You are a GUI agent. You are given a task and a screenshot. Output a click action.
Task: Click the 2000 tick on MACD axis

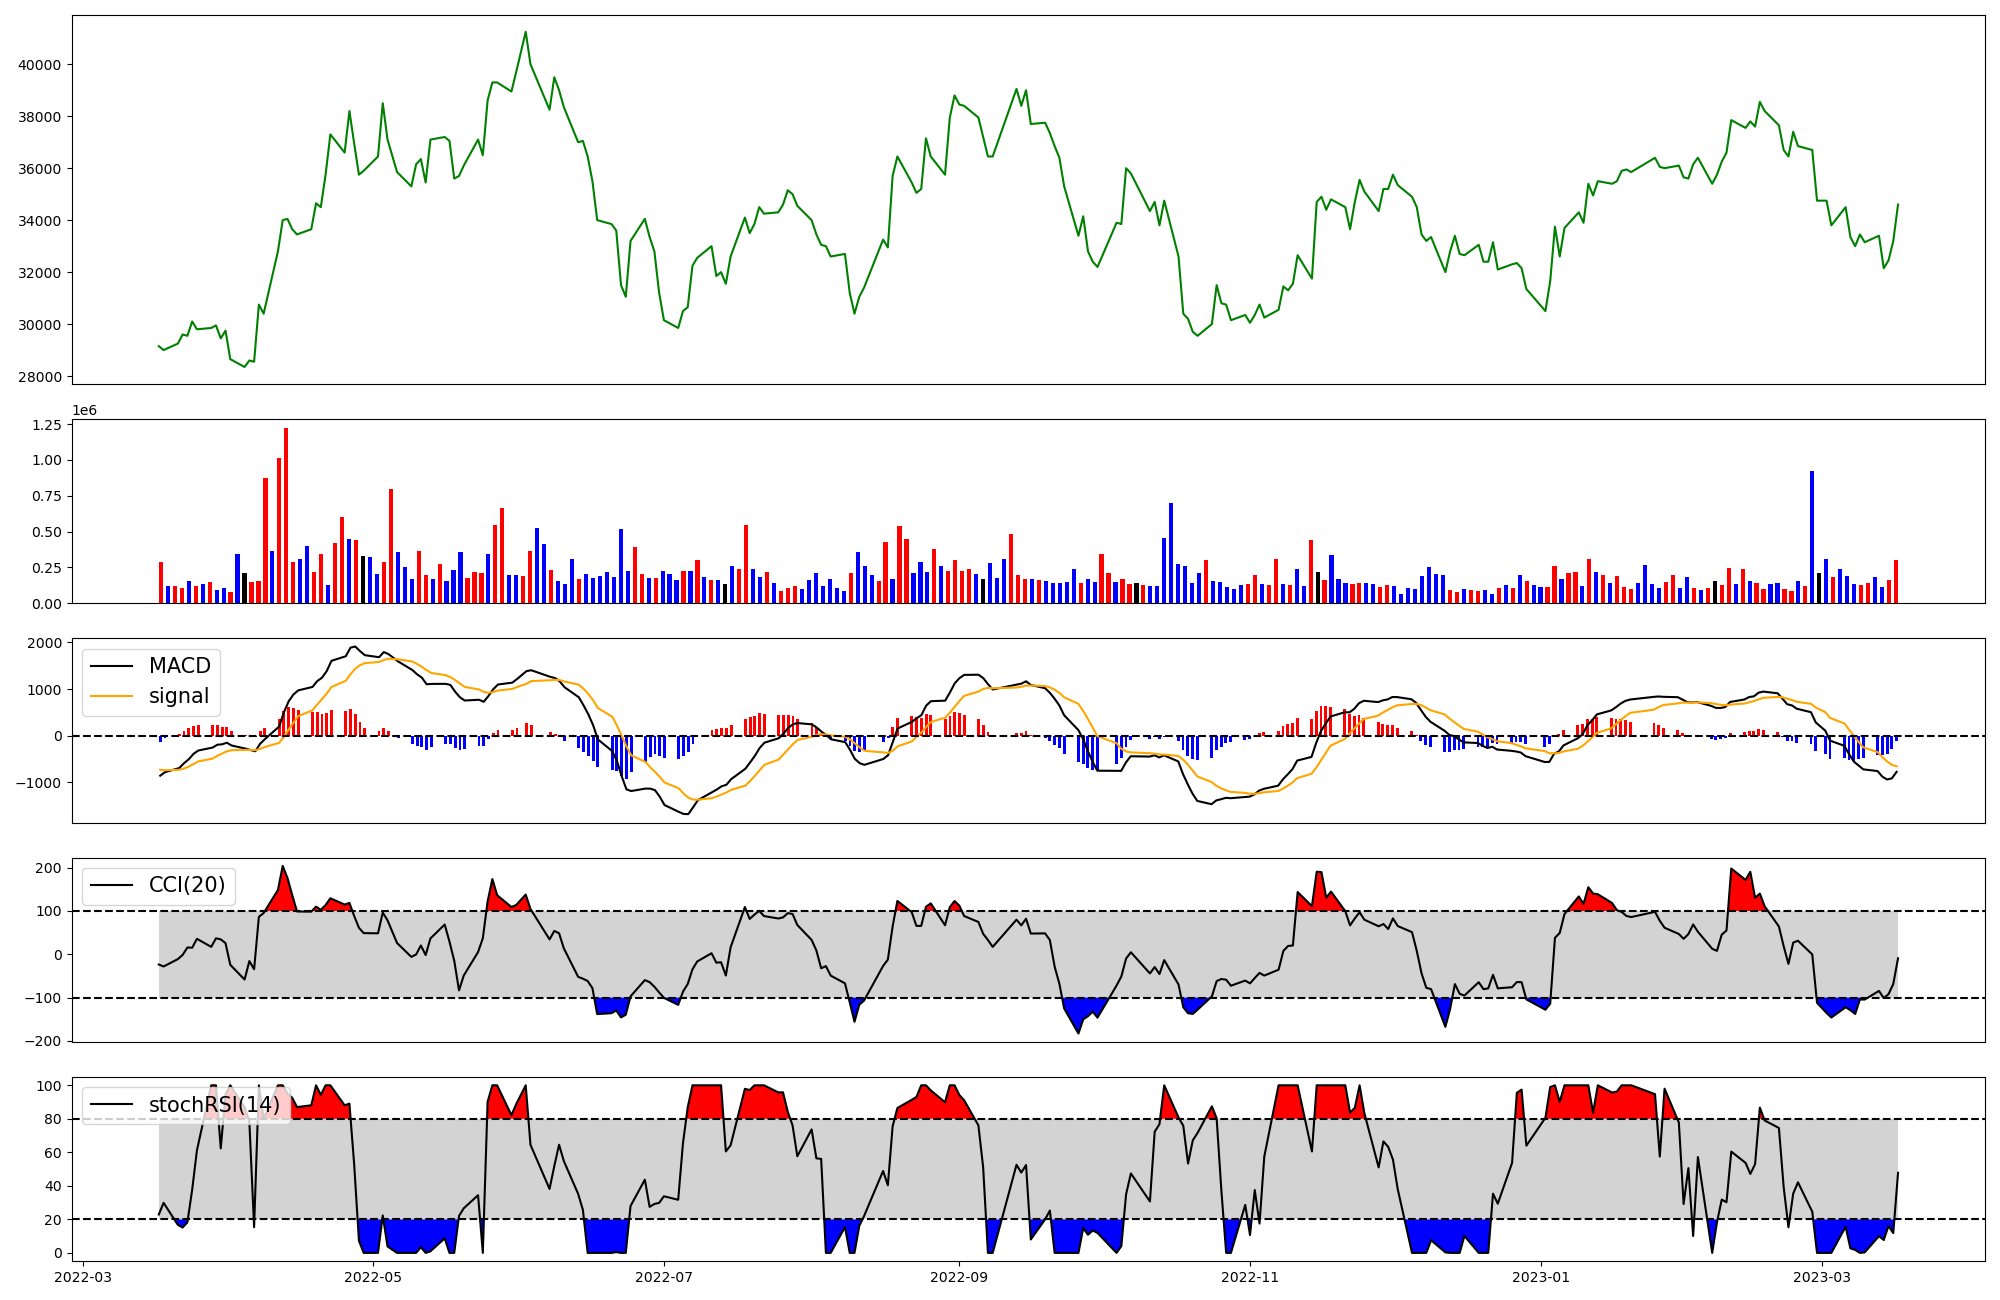45,643
